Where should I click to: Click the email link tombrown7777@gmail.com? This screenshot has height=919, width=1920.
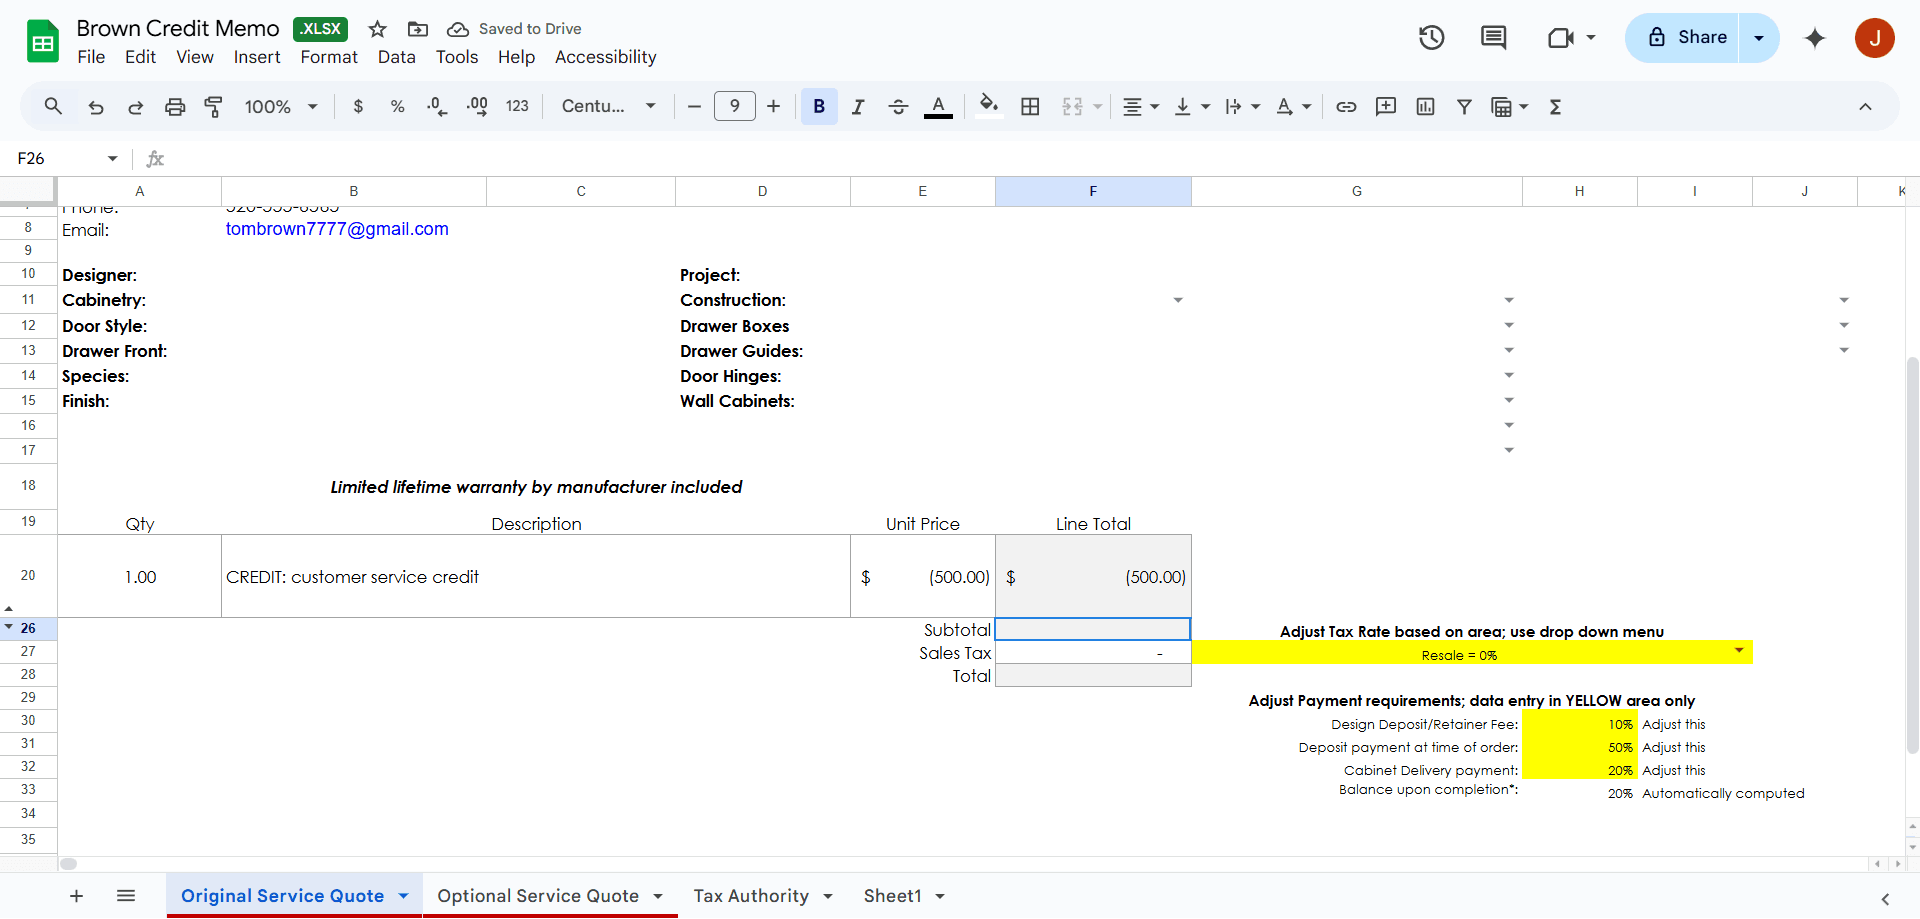[337, 229]
